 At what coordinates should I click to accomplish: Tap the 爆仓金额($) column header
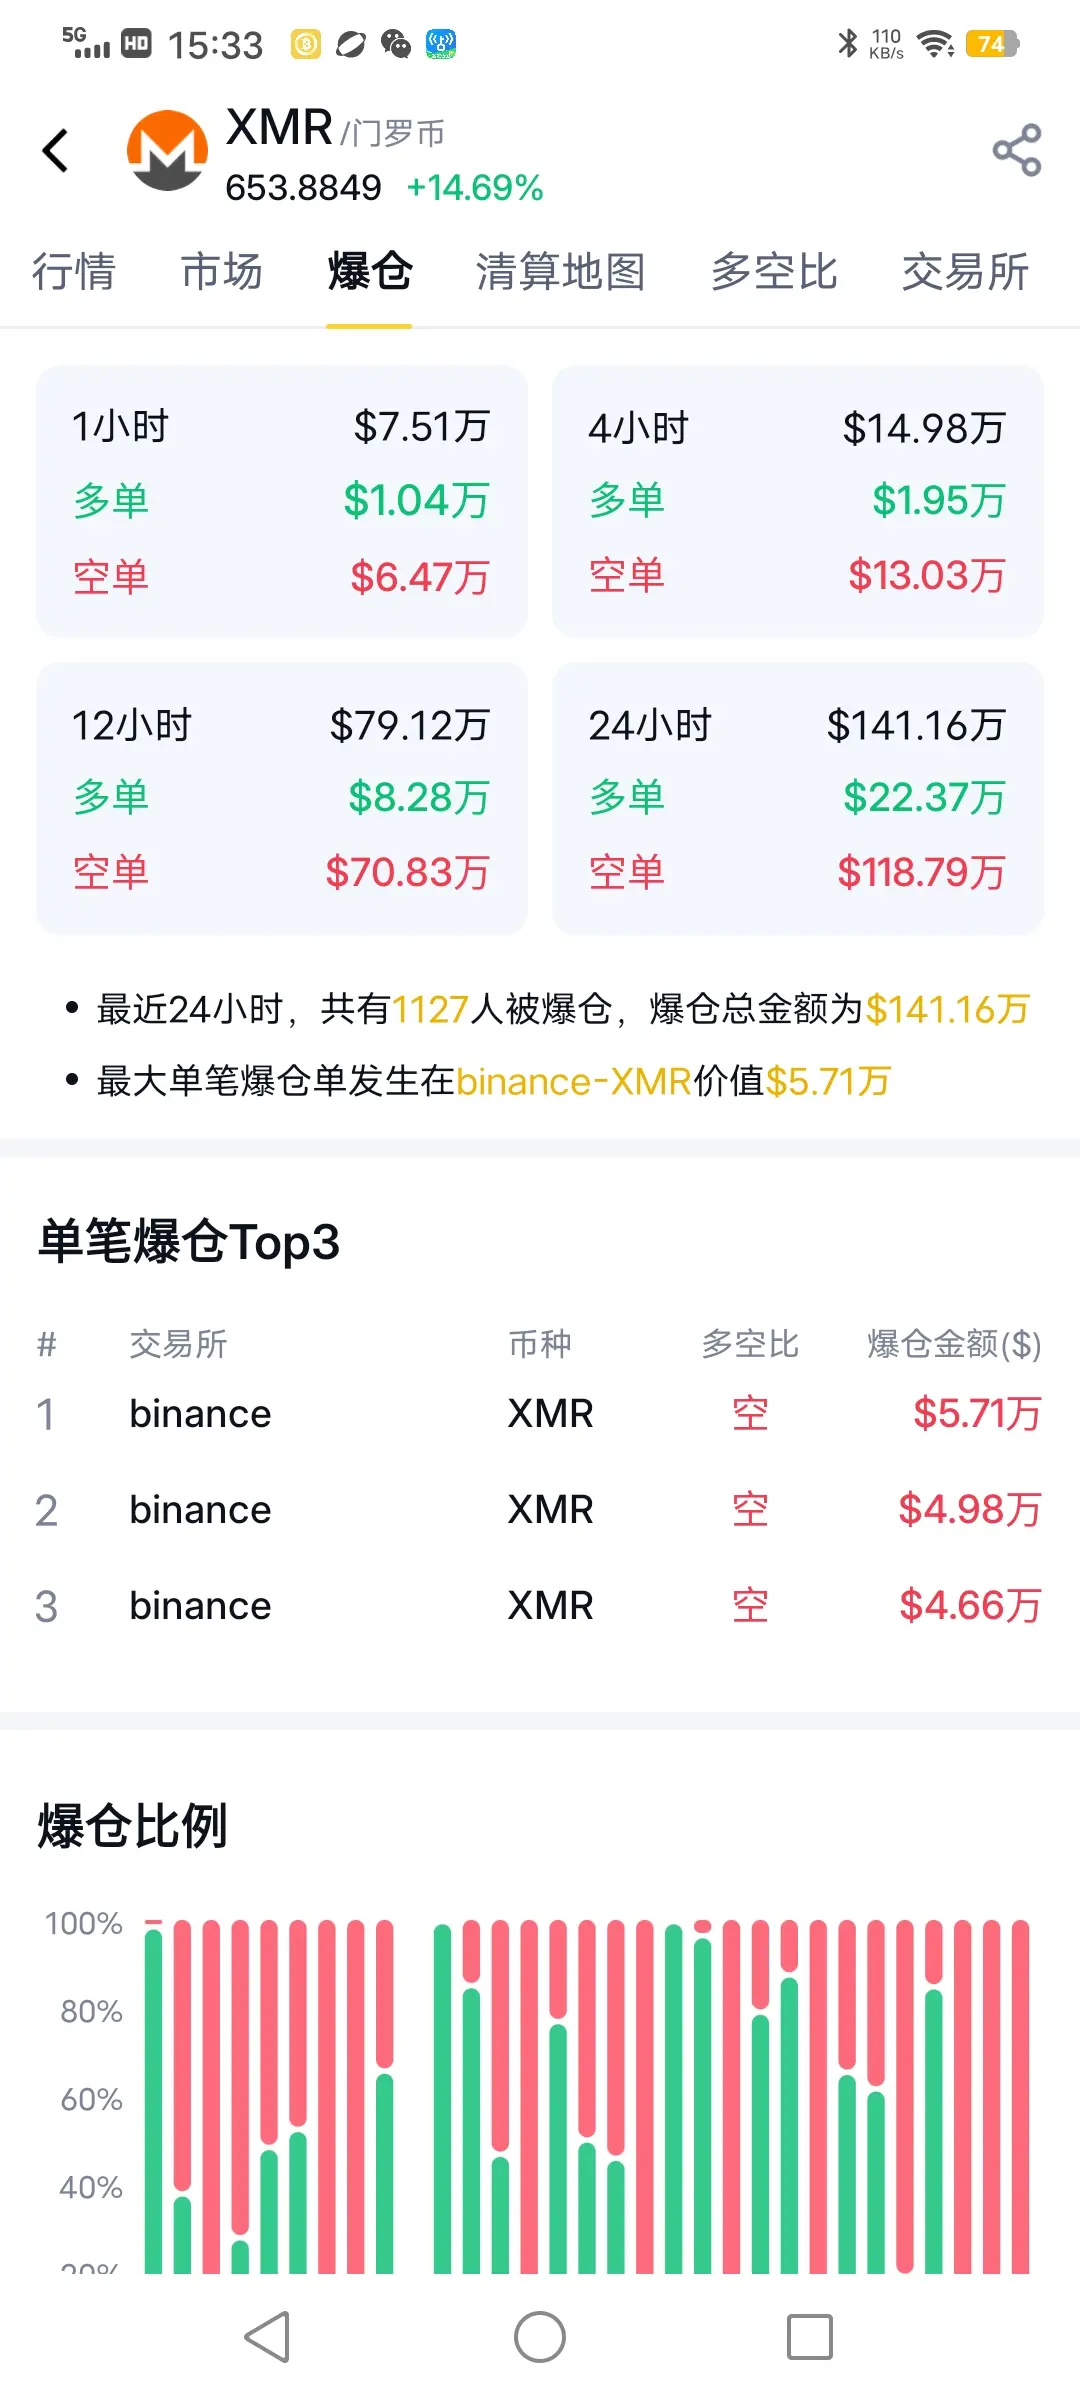point(954,1344)
